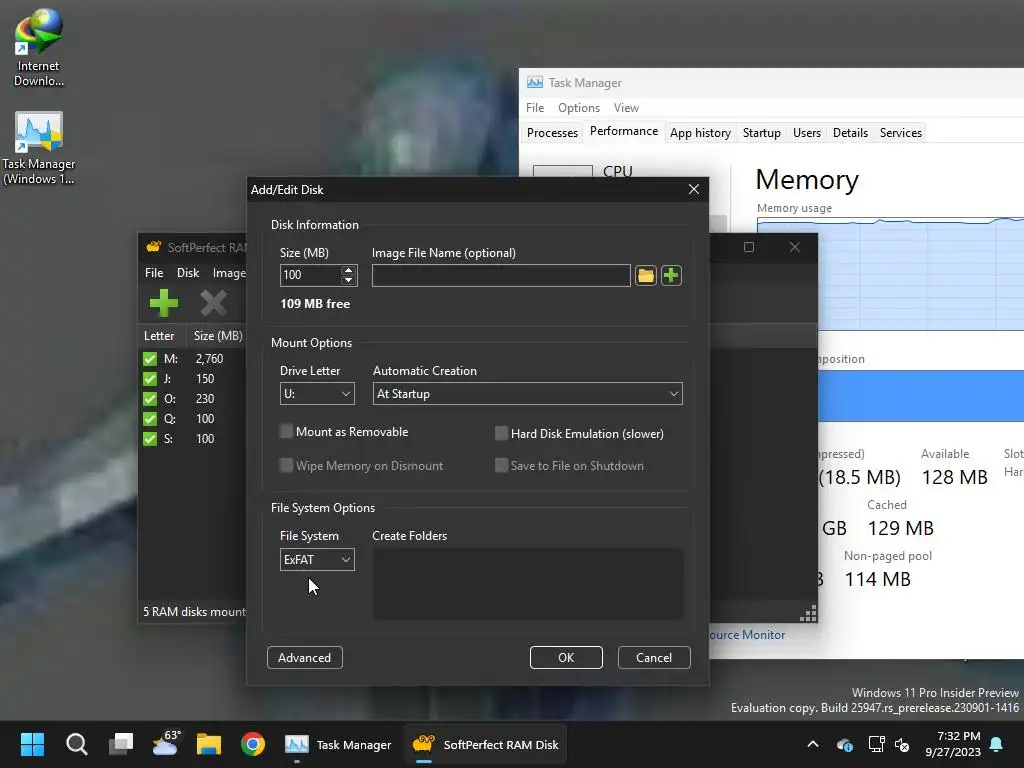This screenshot has height=768, width=1024.
Task: Click the Task Manager title bar icon
Action: click(535, 82)
